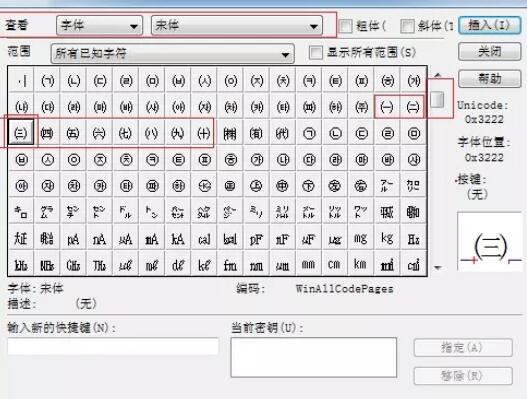Viewport: 527px width, 399px height.
Task: Click the glyph grid scrollbar thumb
Action: (x=437, y=99)
